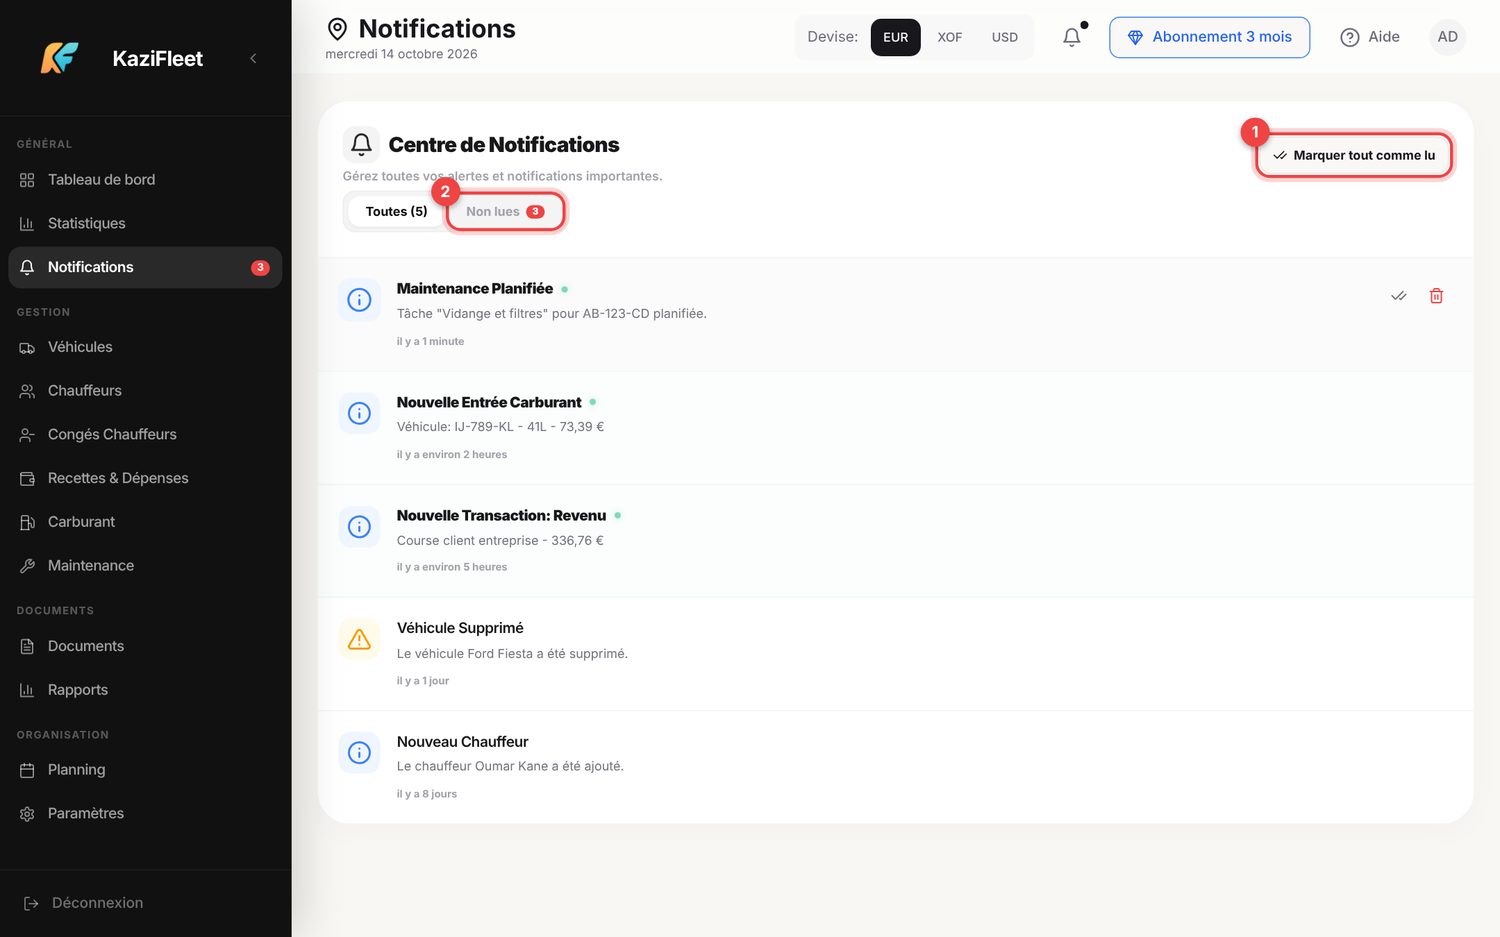Screen dimensions: 1500x937
Task: Click the info icon of Maintenance Planifiée
Action: (359, 300)
